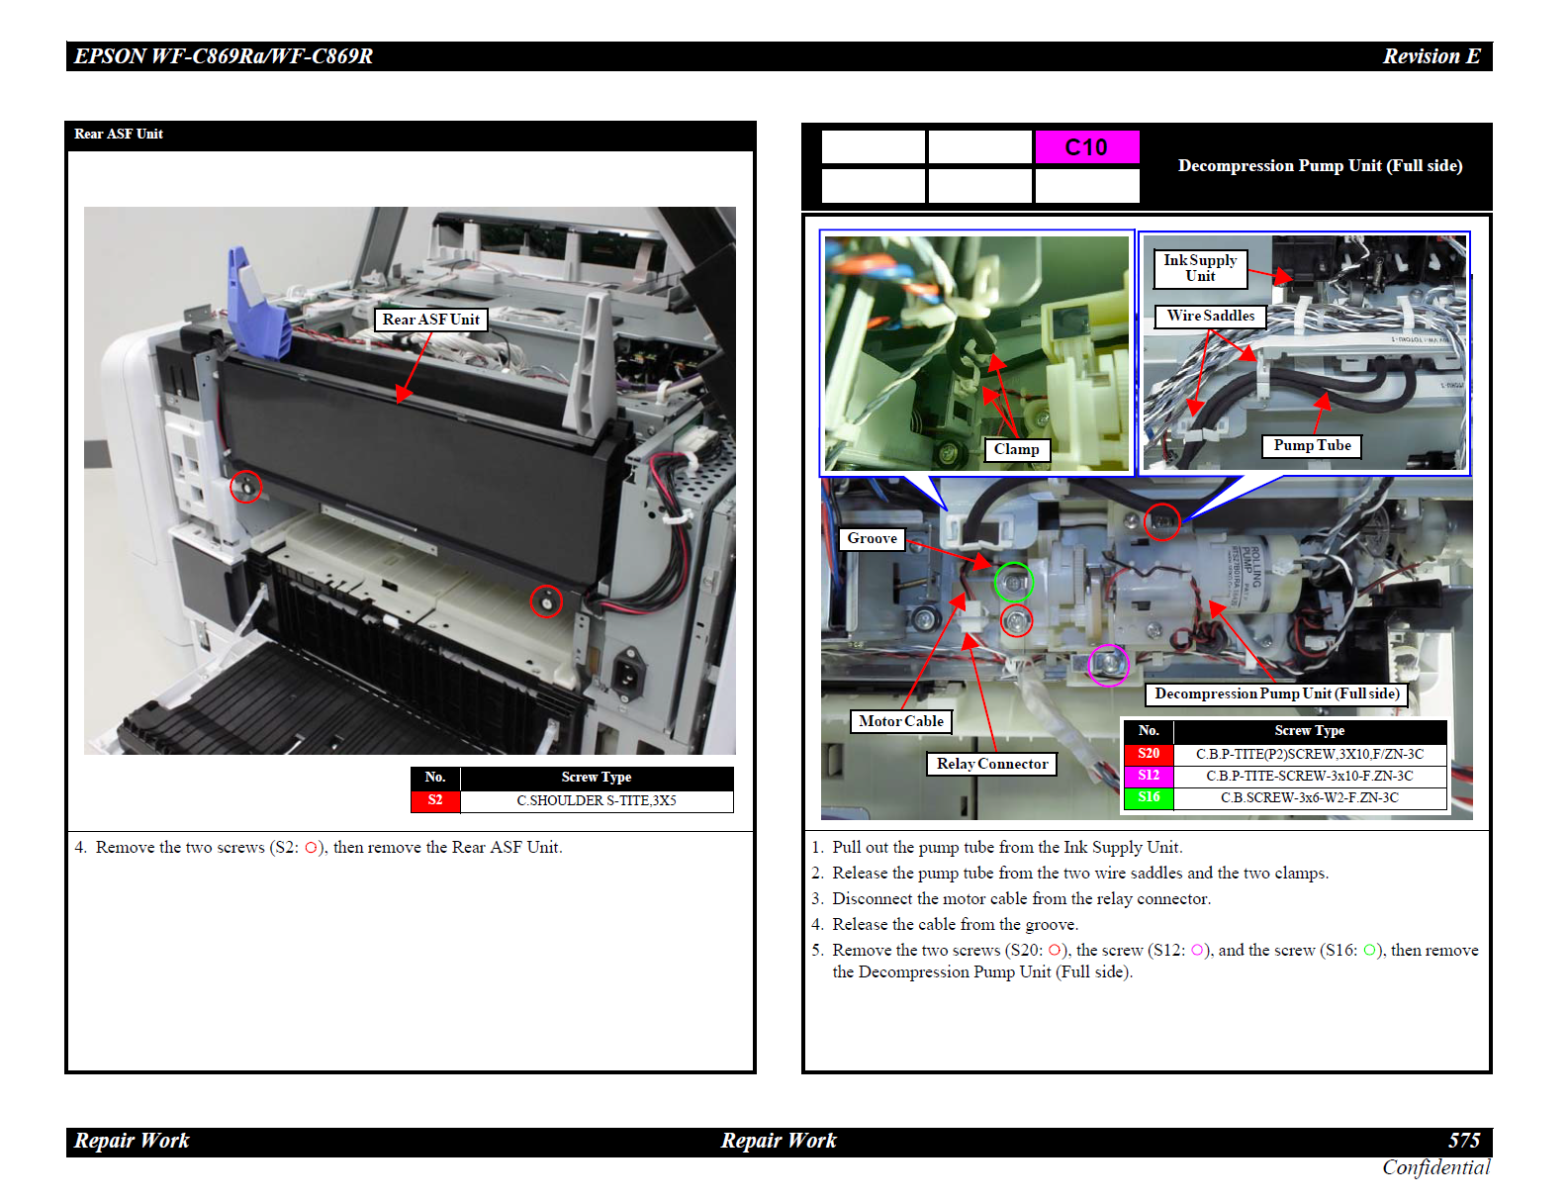1558x1200 pixels.
Task: Select the magenta S12 screw table cell
Action: click(x=1148, y=776)
